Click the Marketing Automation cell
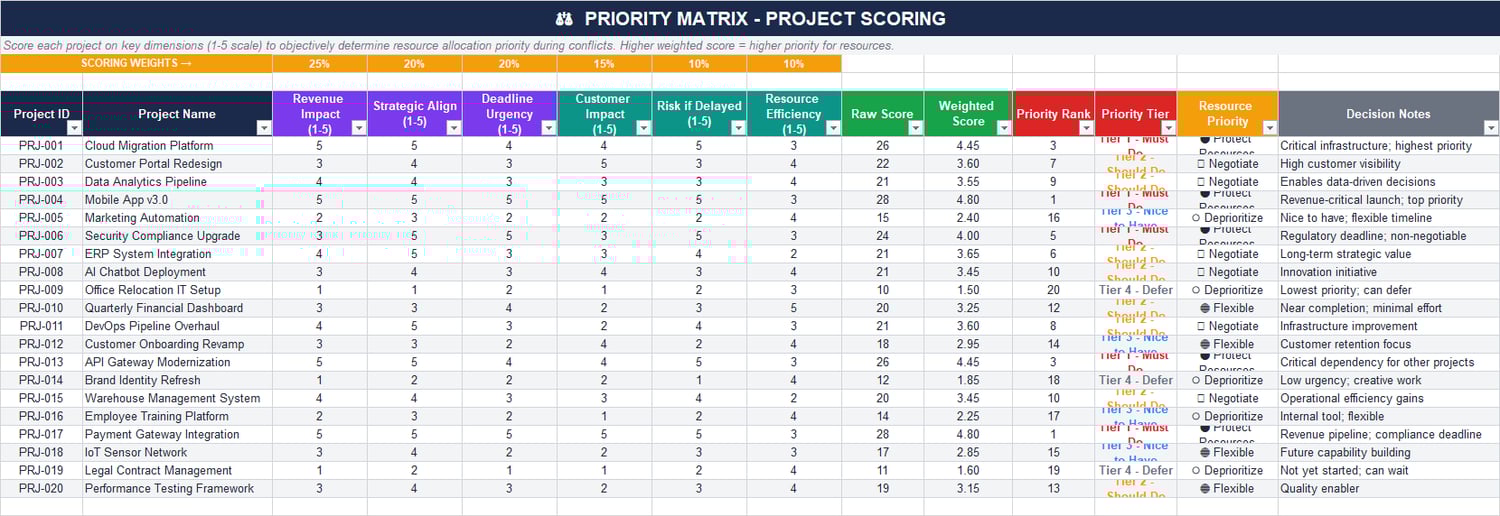 (x=177, y=218)
